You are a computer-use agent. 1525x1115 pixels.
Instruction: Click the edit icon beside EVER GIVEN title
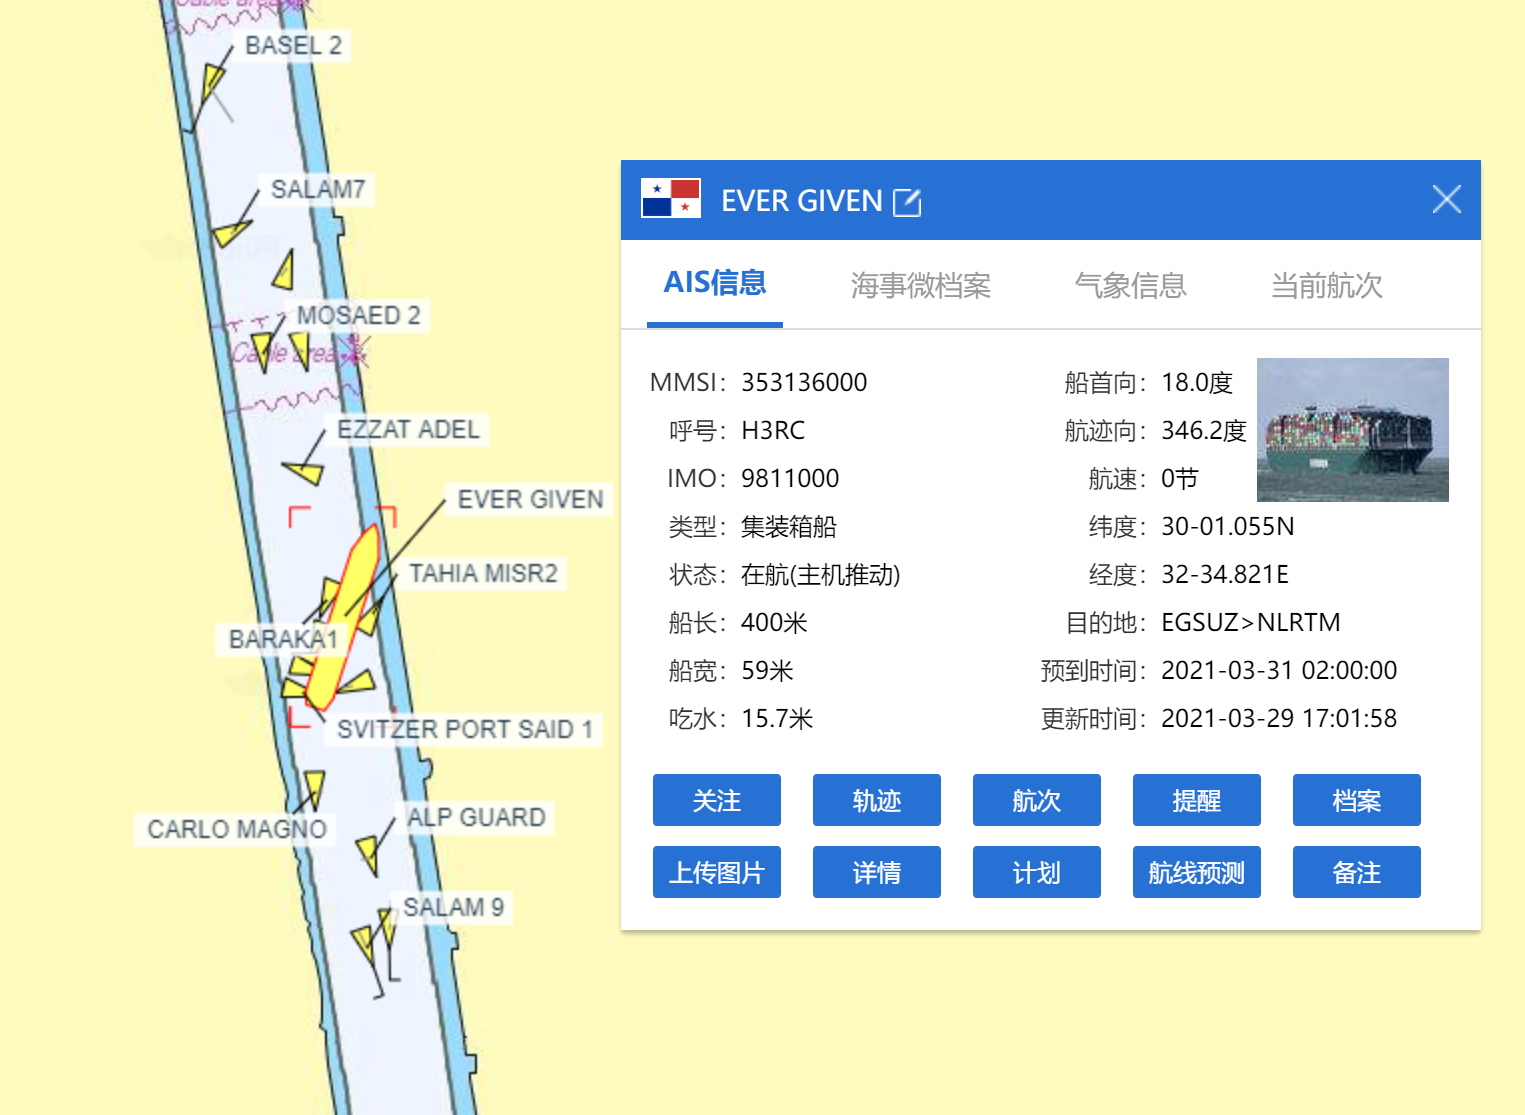coord(906,202)
